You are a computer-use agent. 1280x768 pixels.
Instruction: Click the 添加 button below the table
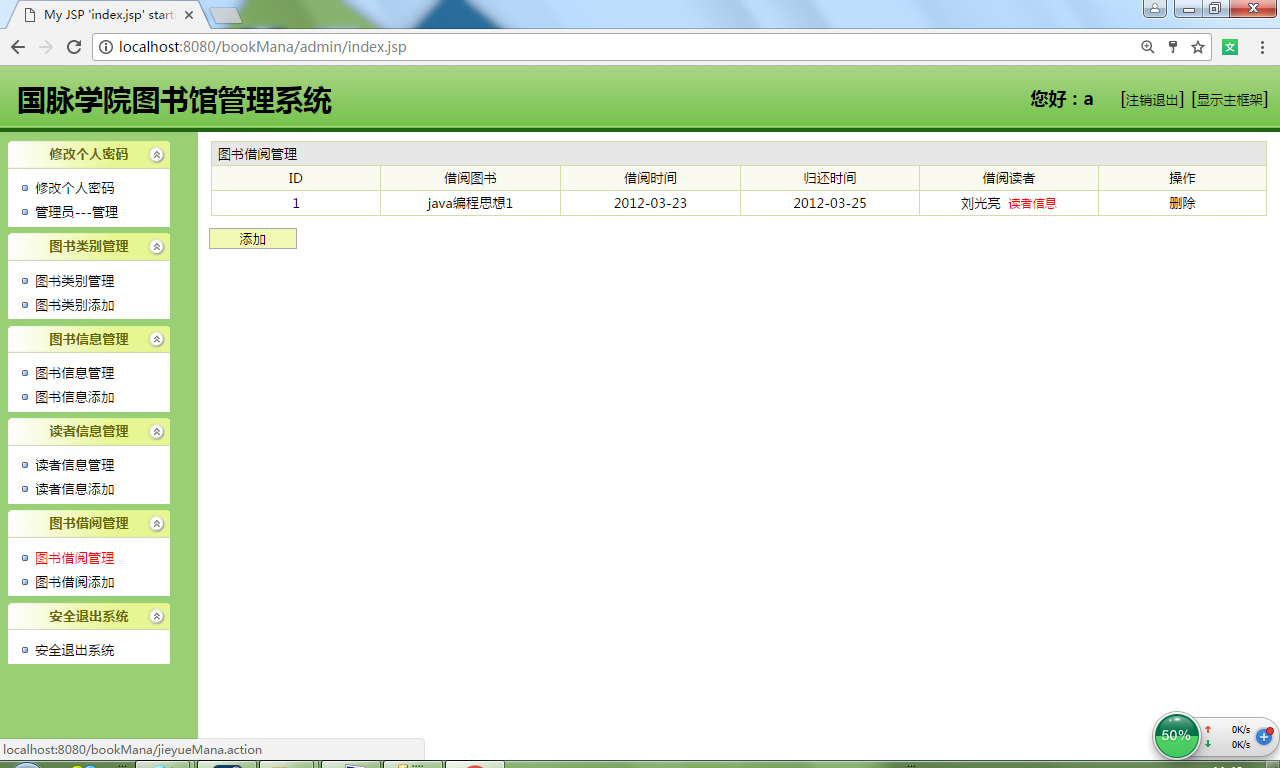252,238
